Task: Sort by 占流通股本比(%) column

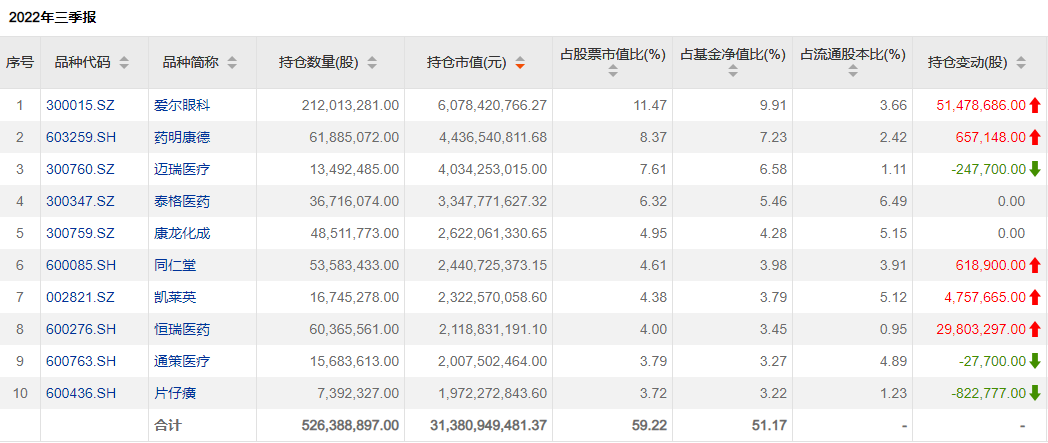Action: (852, 71)
